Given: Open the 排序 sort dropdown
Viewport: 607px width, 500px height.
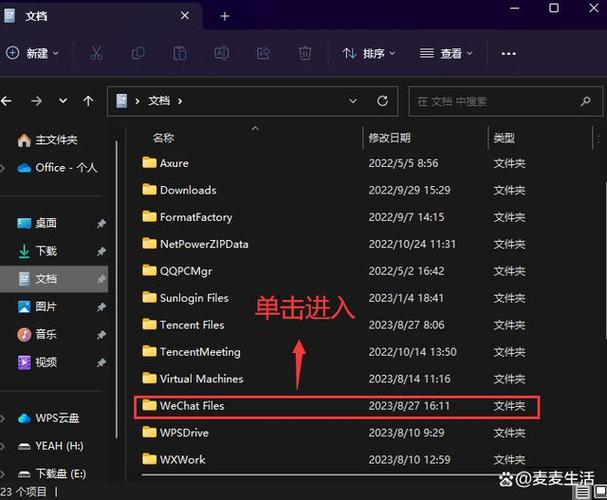Looking at the screenshot, I should 369,53.
